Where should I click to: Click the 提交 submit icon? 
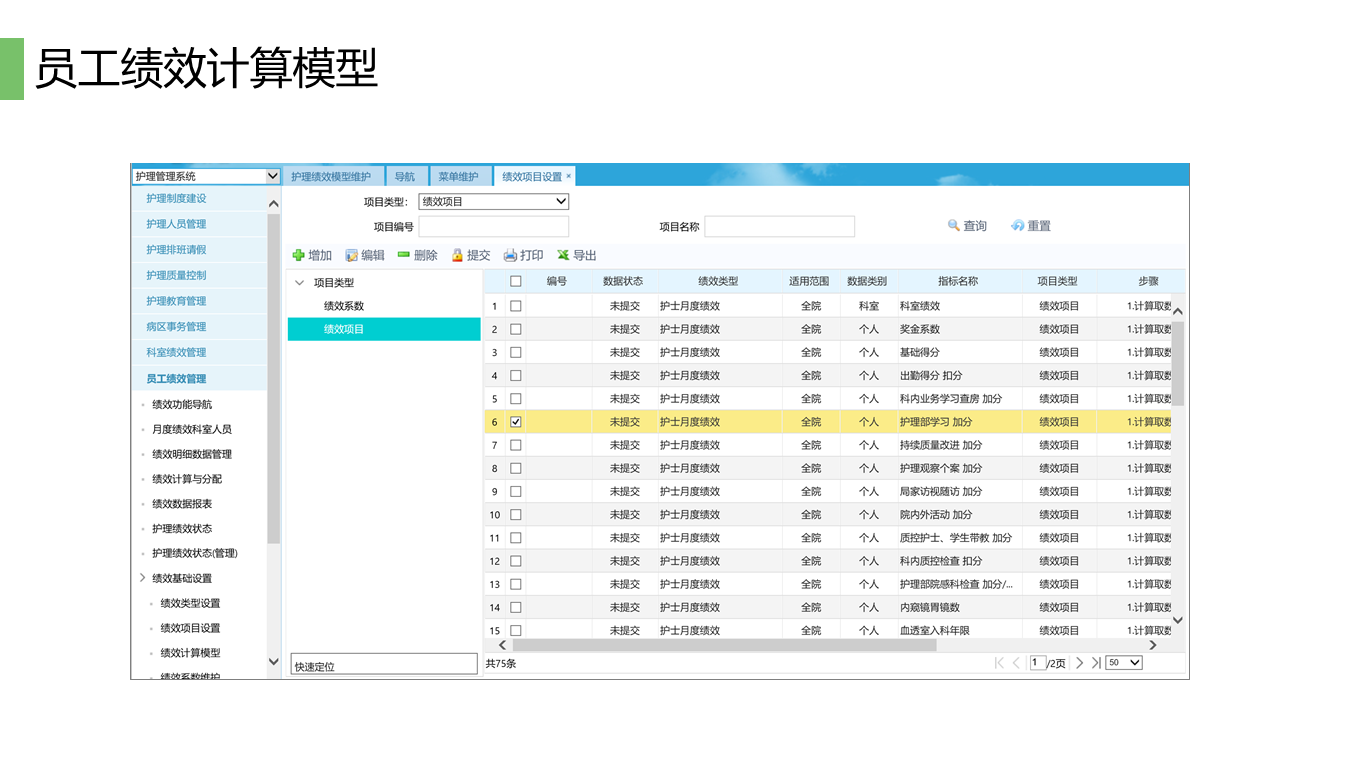pyautogui.click(x=456, y=255)
